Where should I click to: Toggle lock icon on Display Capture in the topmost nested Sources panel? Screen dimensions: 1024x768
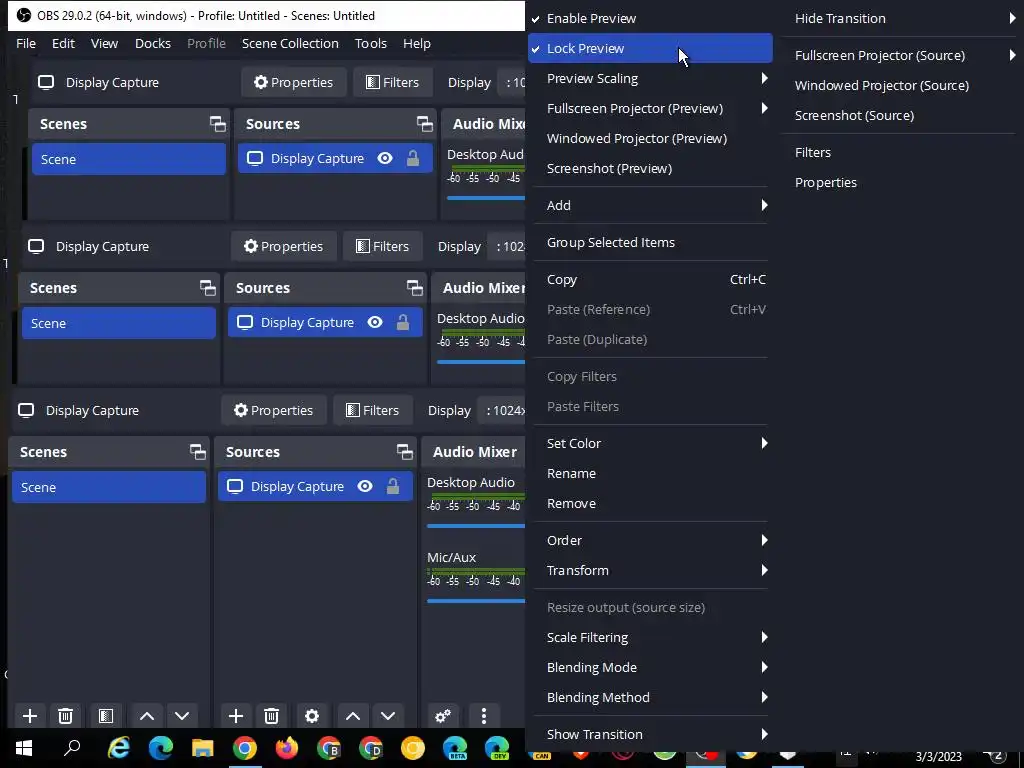[x=413, y=158]
